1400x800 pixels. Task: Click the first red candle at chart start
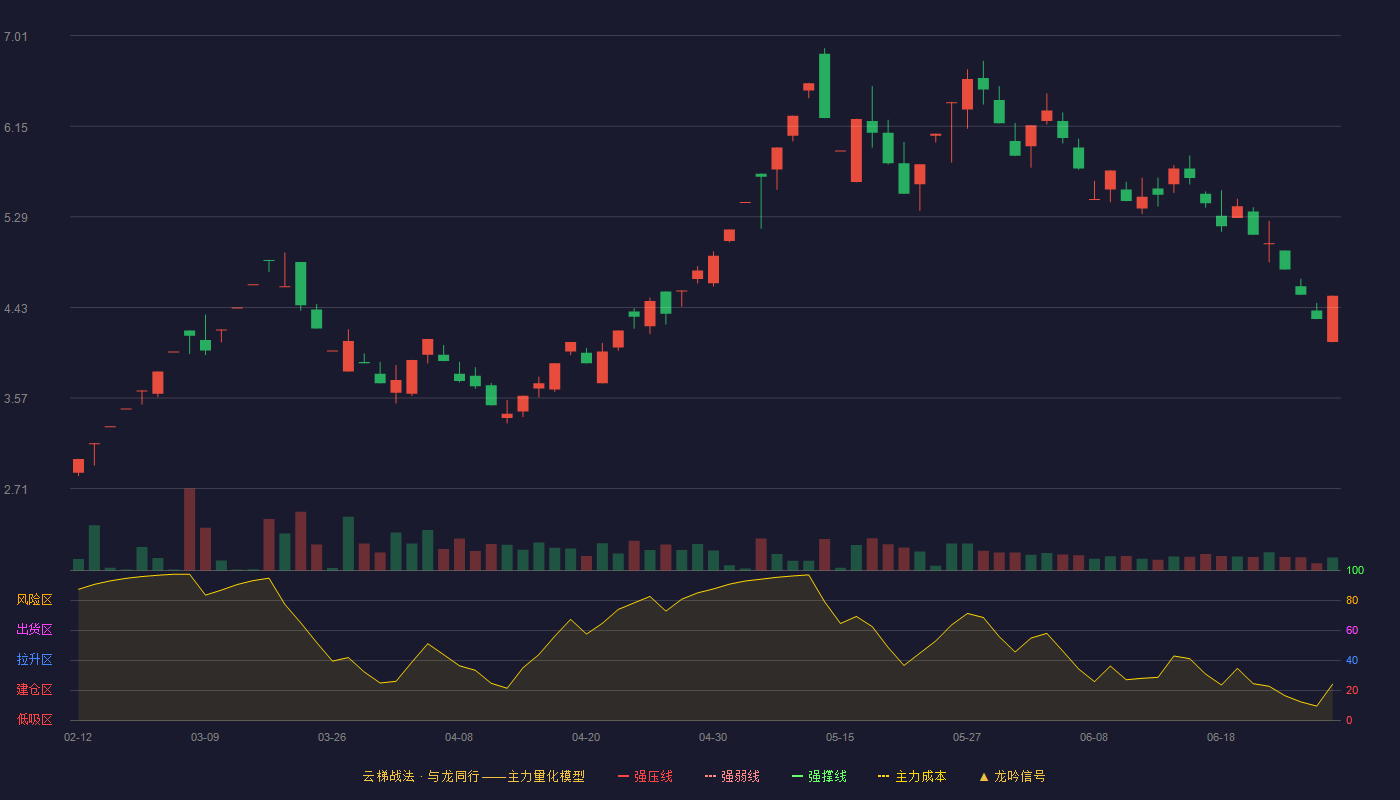pos(78,466)
